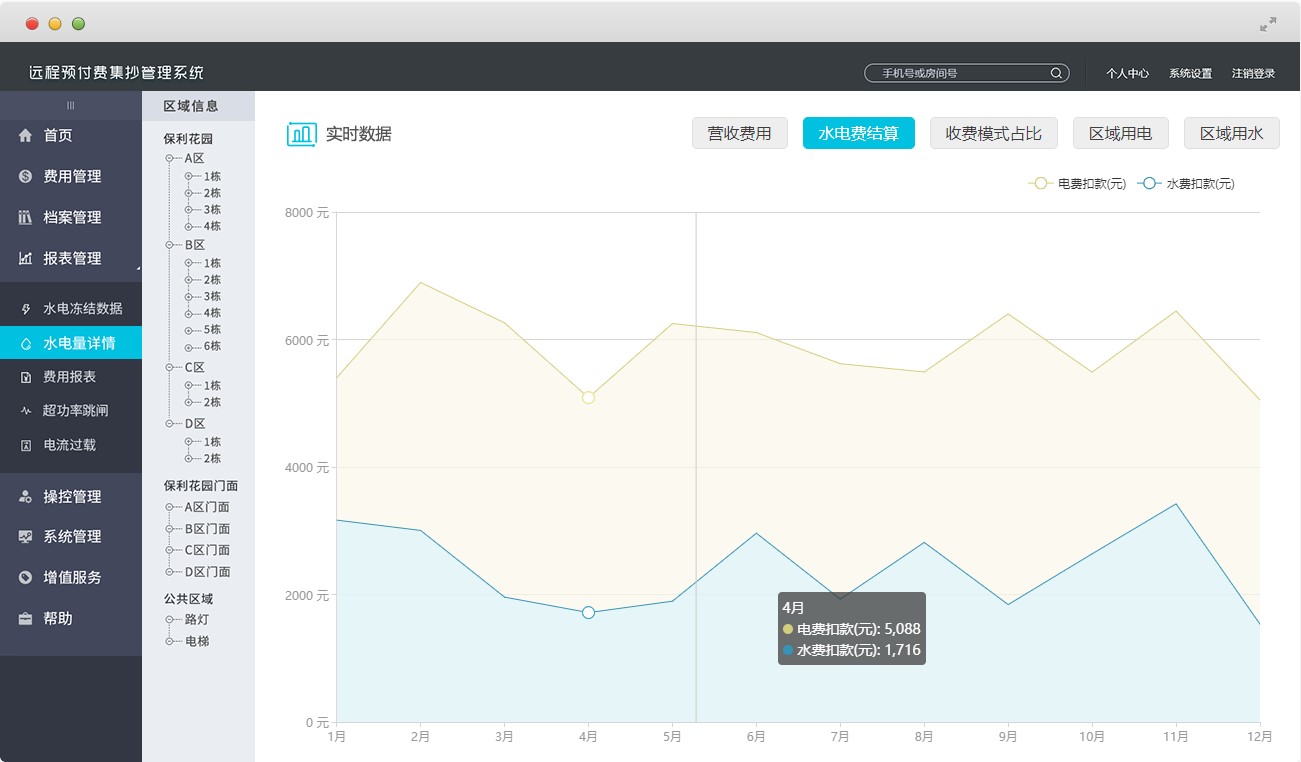Switch to the 收费模式占比 tab
The width and height of the screenshot is (1301, 762).
(994, 133)
